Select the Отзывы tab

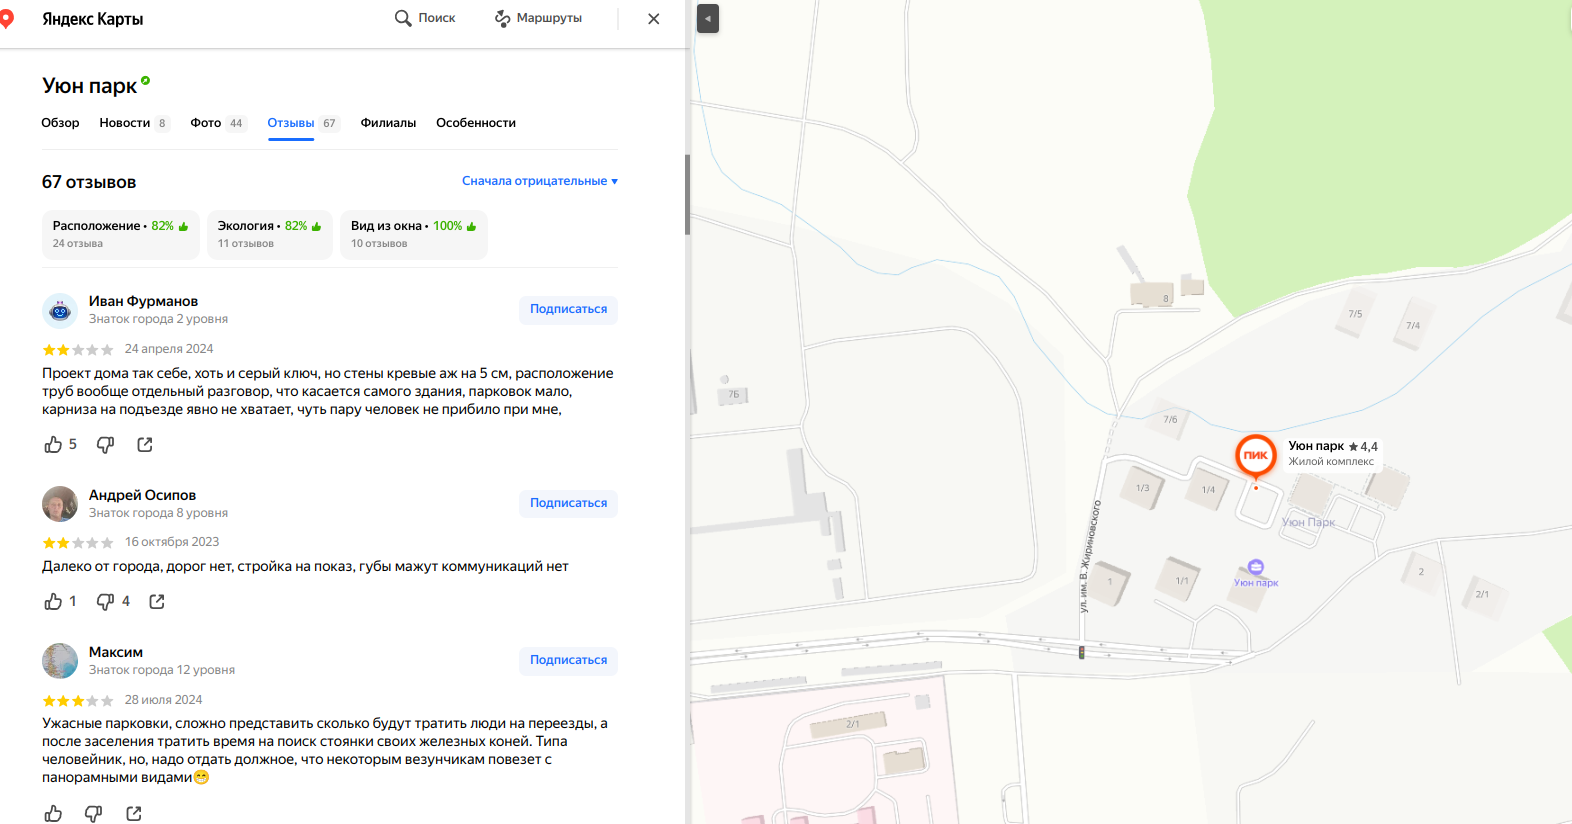pyautogui.click(x=304, y=123)
